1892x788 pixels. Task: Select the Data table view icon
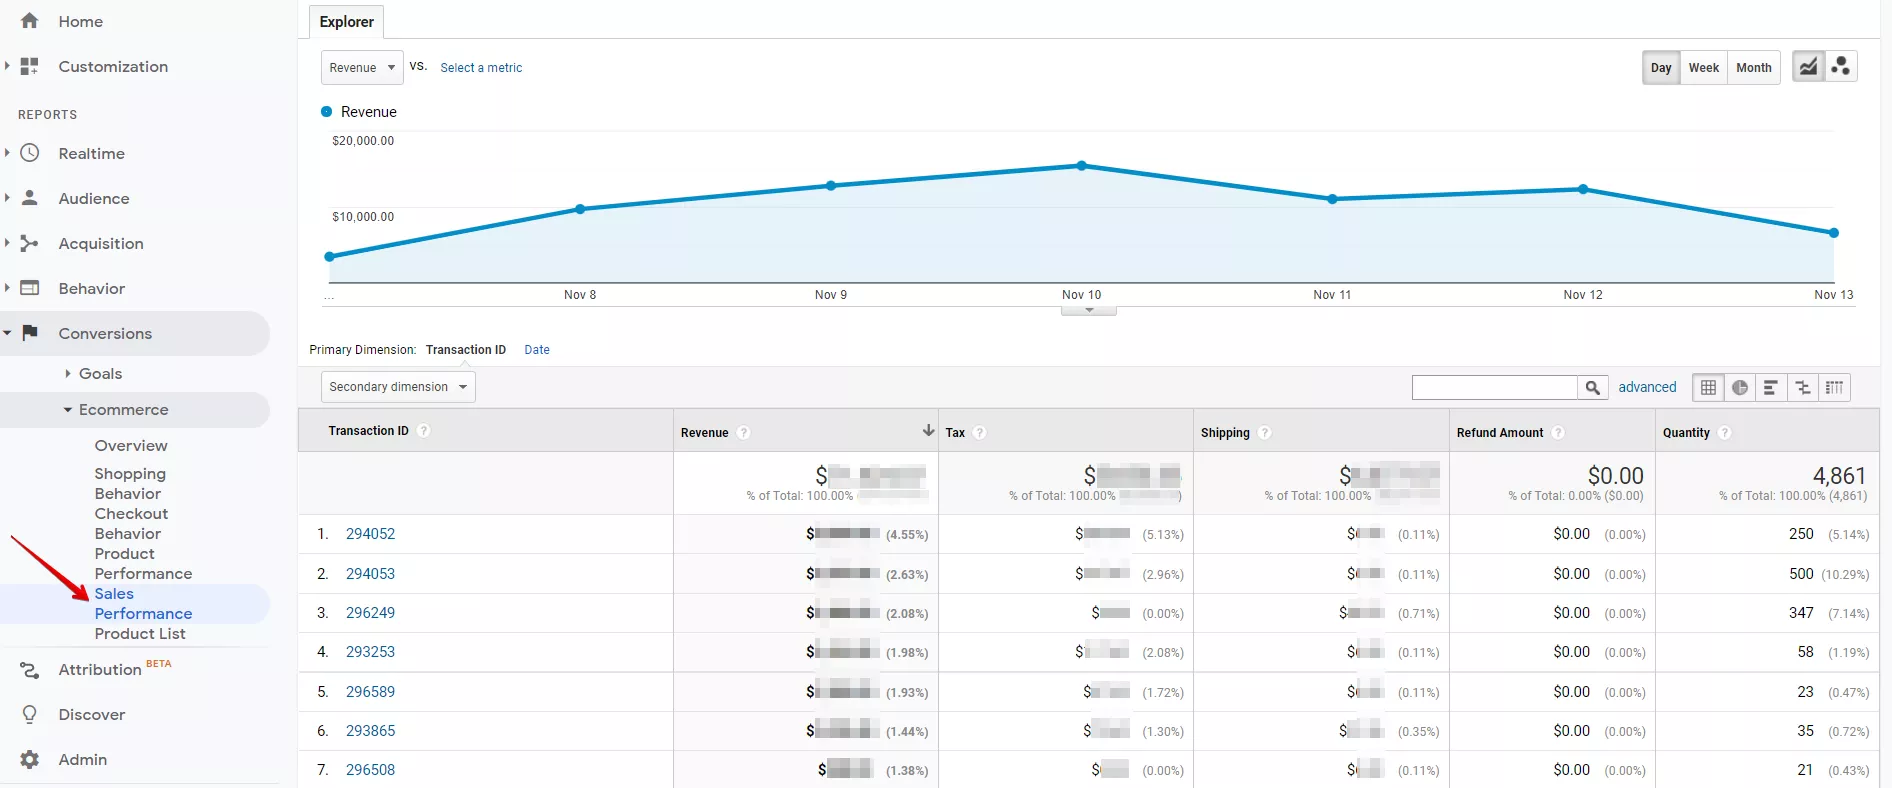pos(1708,387)
